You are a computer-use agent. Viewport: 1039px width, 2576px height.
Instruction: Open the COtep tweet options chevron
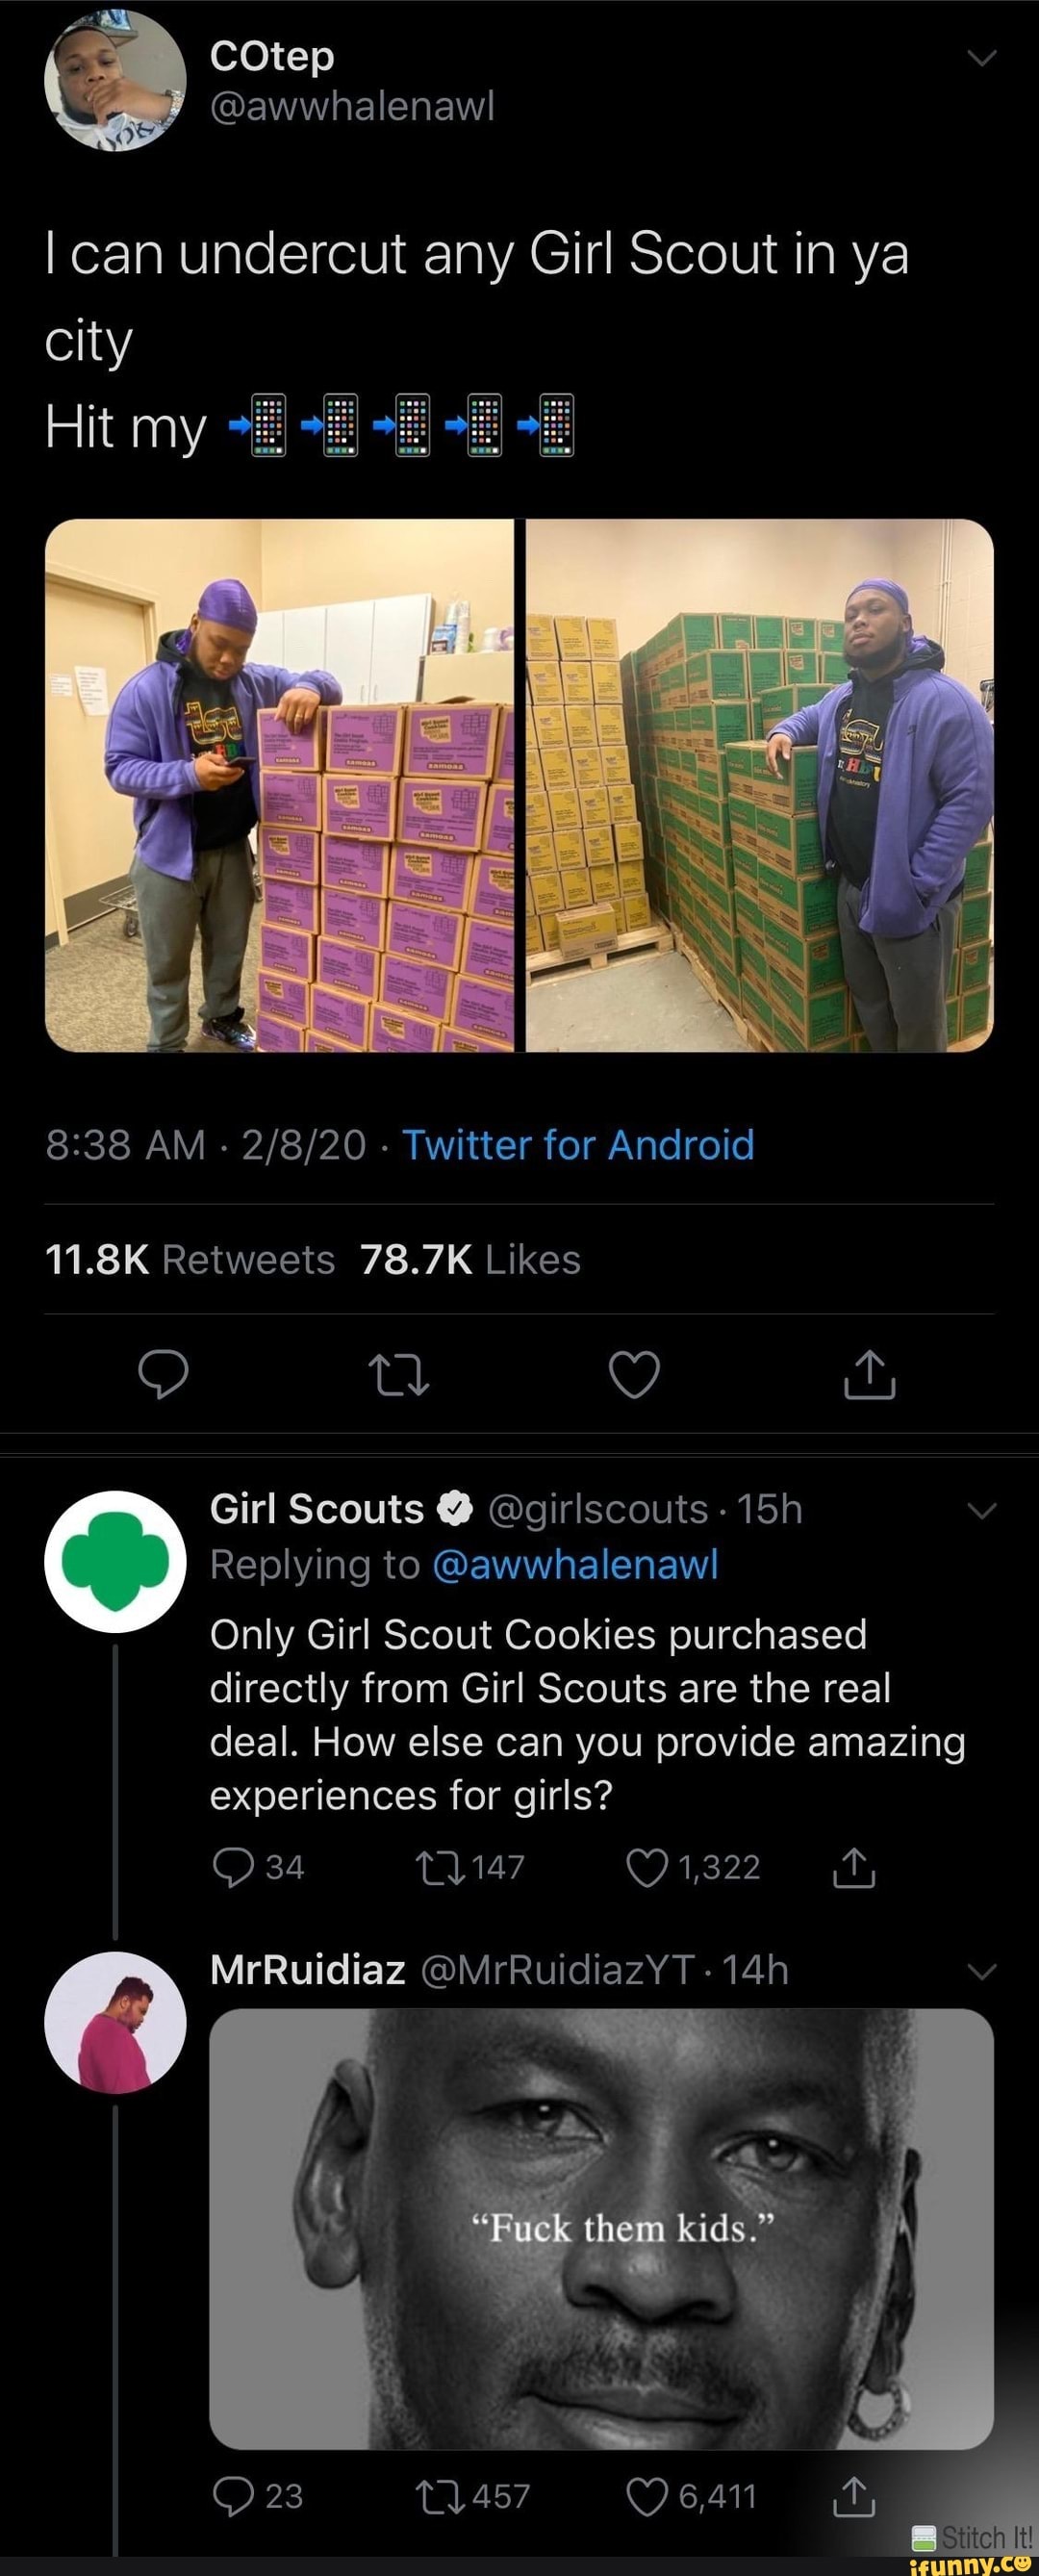pyautogui.click(x=983, y=59)
